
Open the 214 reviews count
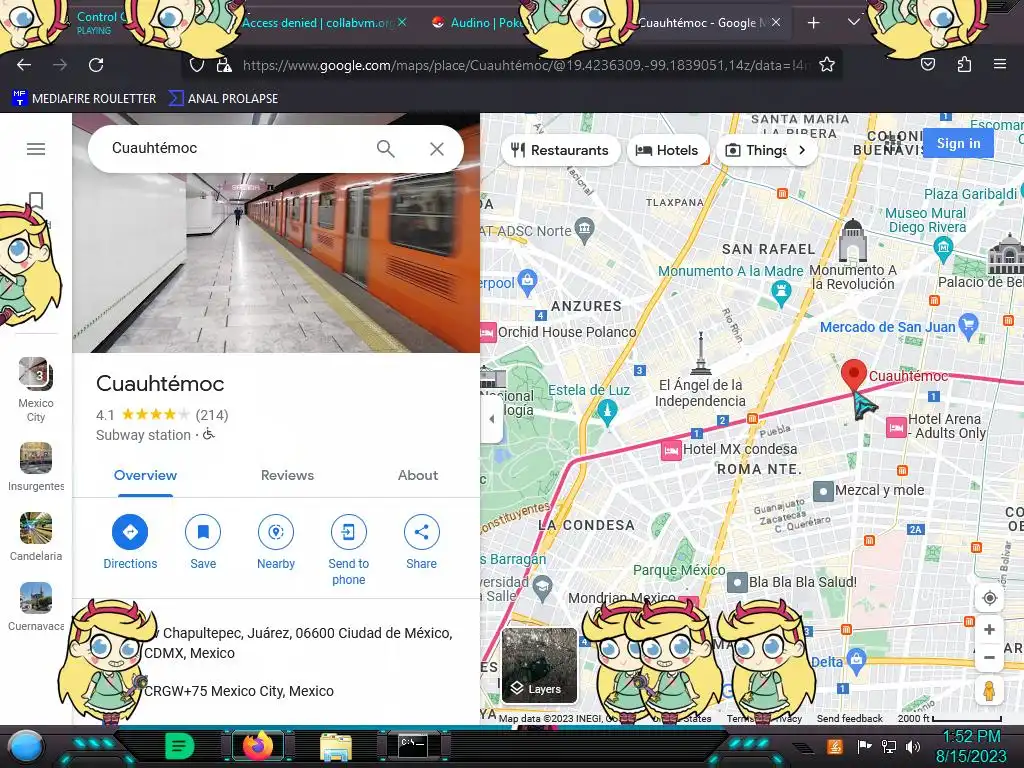click(x=212, y=415)
